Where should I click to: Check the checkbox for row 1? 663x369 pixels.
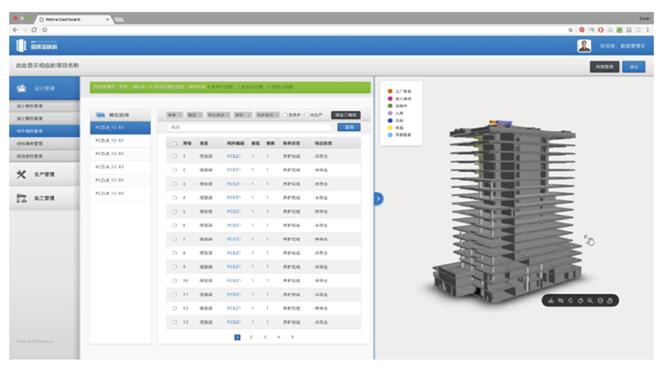pos(174,156)
